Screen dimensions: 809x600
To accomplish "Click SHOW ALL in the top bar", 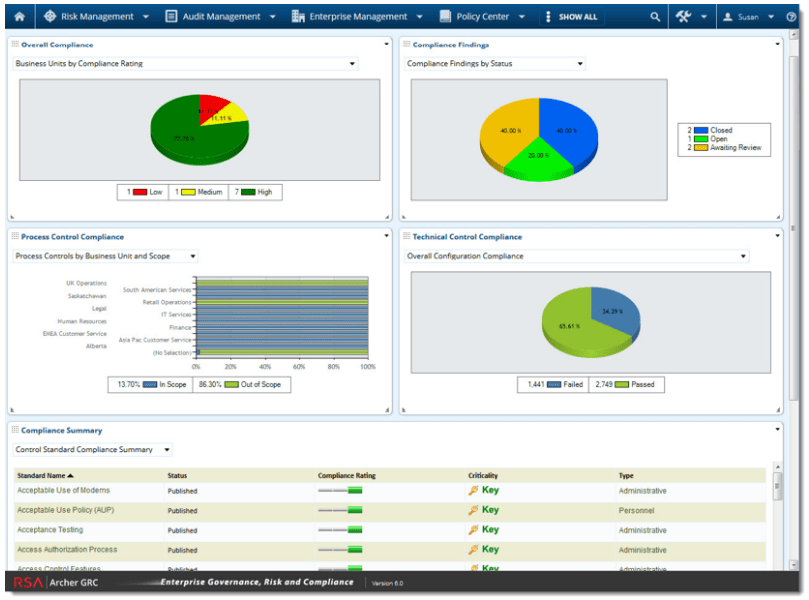I will [x=577, y=16].
